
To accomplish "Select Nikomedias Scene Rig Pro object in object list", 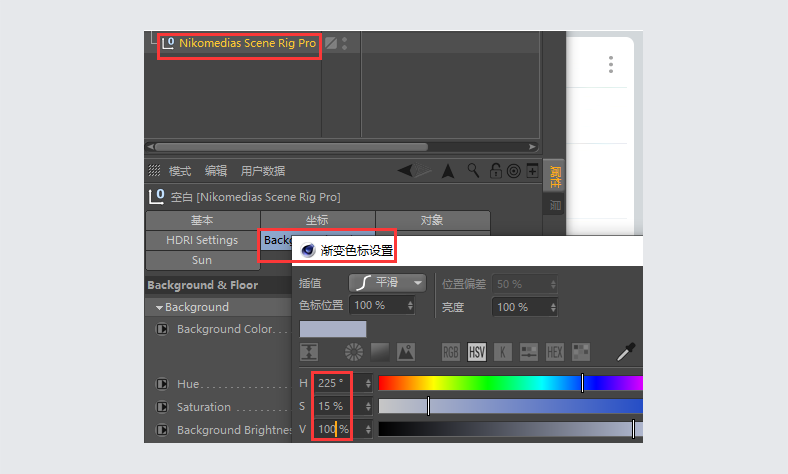I will (247, 43).
